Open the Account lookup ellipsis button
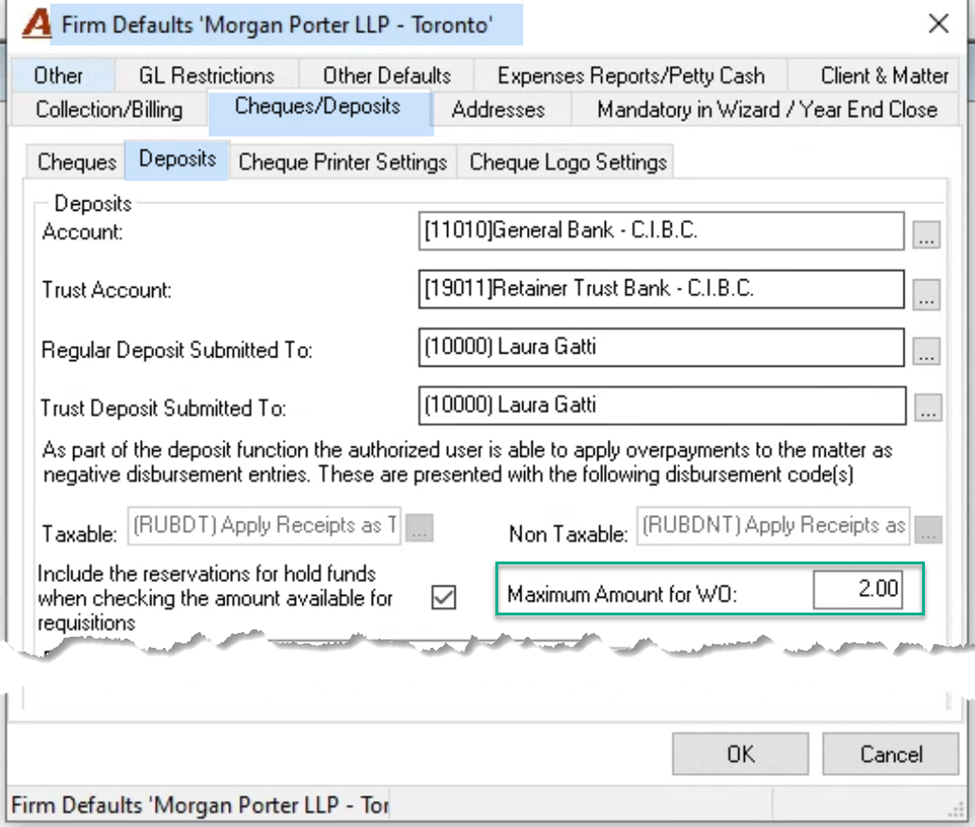Screen dimensions: 975x827 tap(926, 235)
